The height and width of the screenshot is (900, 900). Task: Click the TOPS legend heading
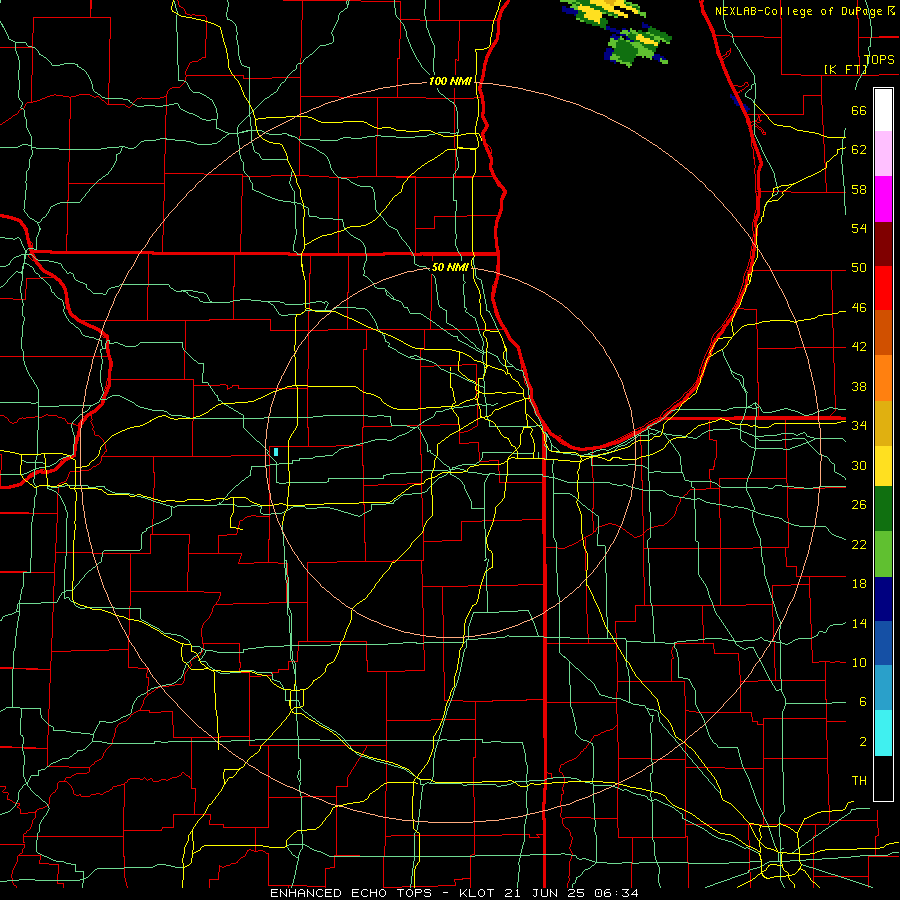pos(879,59)
